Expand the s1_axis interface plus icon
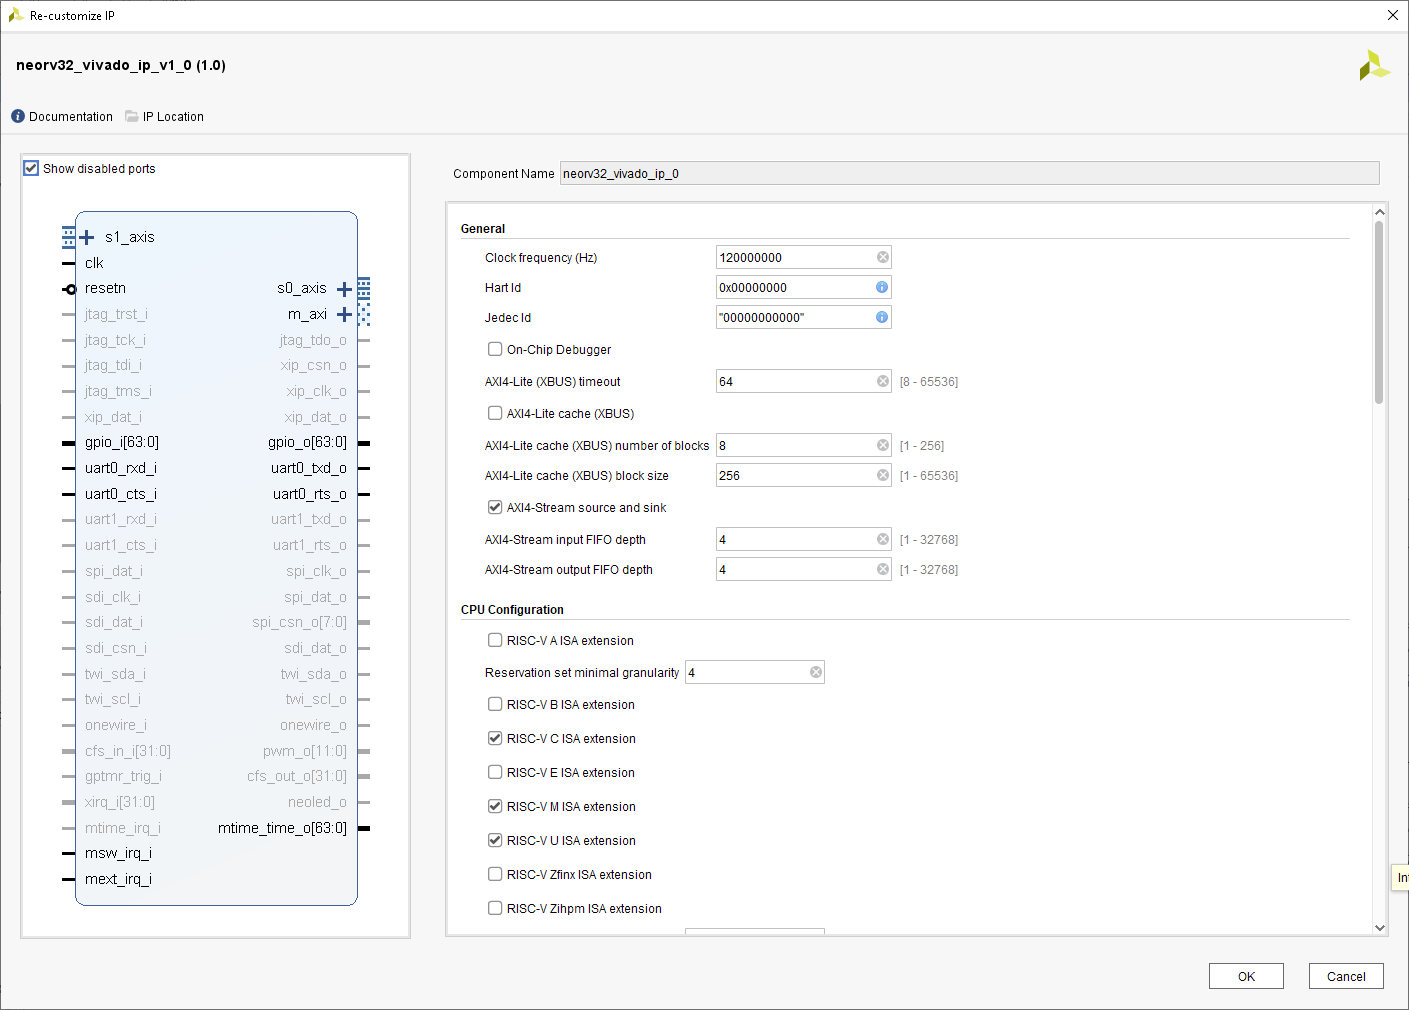Screen dimensions: 1409x1010 (87, 237)
